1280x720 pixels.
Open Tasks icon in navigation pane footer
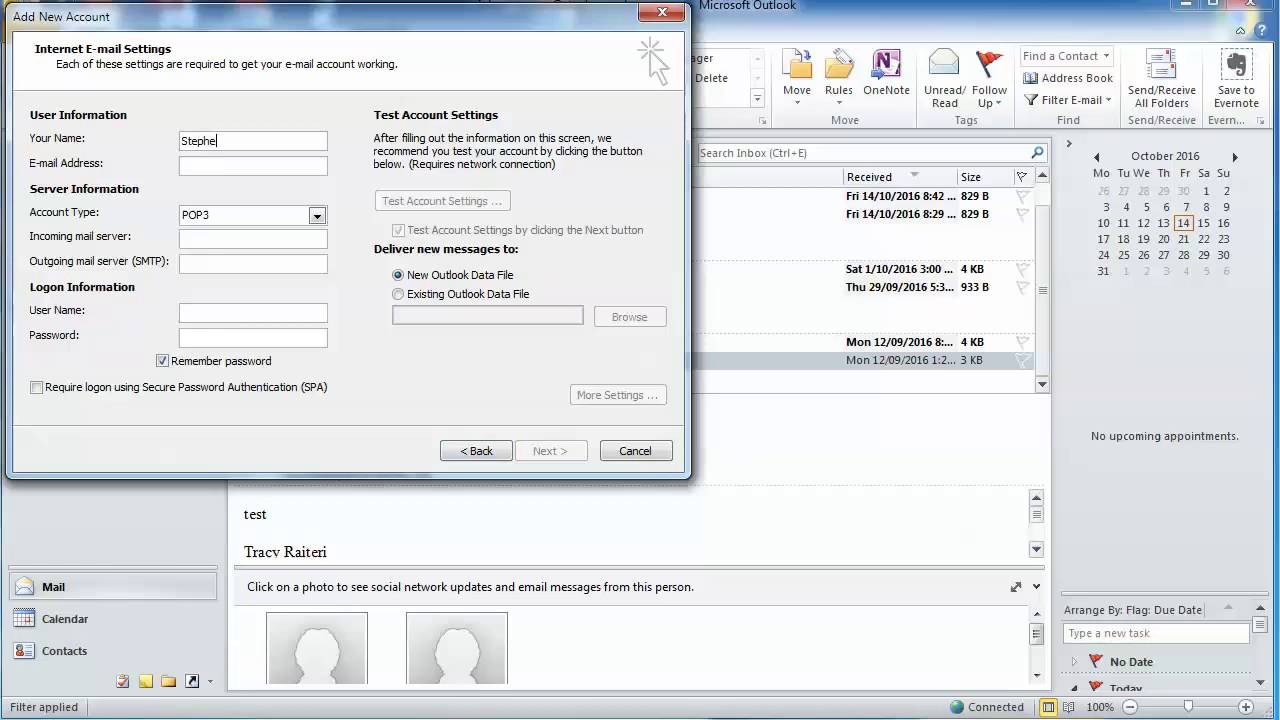coord(122,681)
